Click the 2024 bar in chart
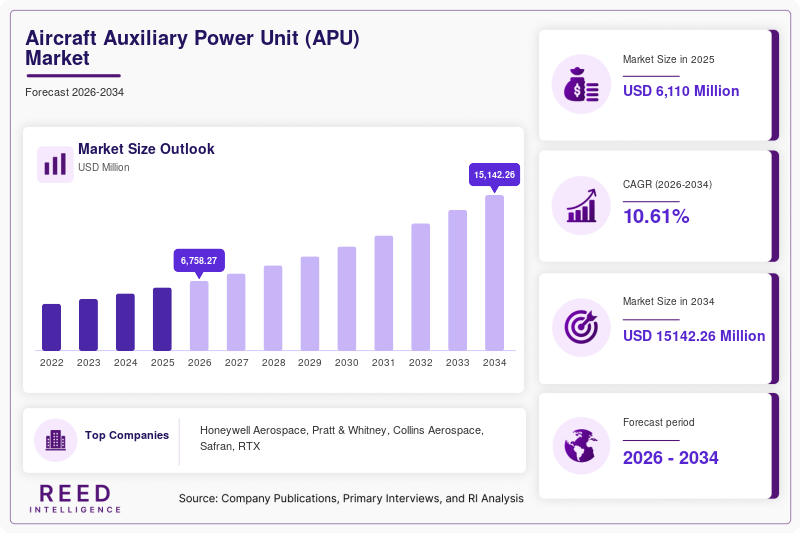 tap(126, 322)
